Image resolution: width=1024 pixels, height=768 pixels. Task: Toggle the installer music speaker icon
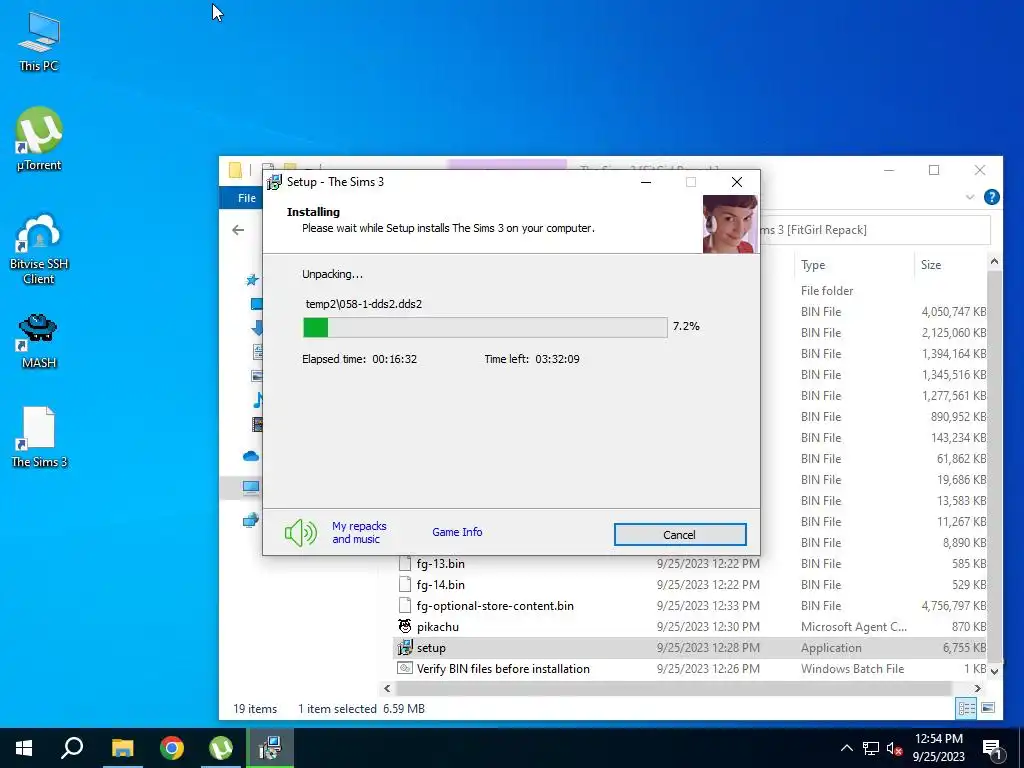300,533
